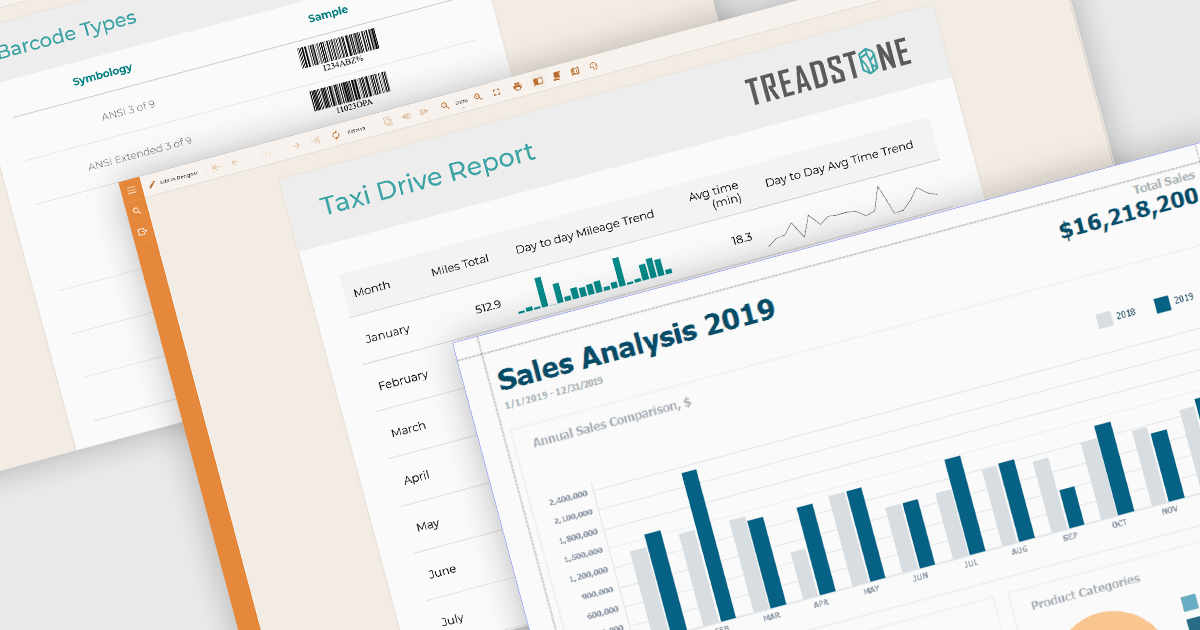Select the May row
Image resolution: width=1200 pixels, height=630 pixels.
point(427,524)
